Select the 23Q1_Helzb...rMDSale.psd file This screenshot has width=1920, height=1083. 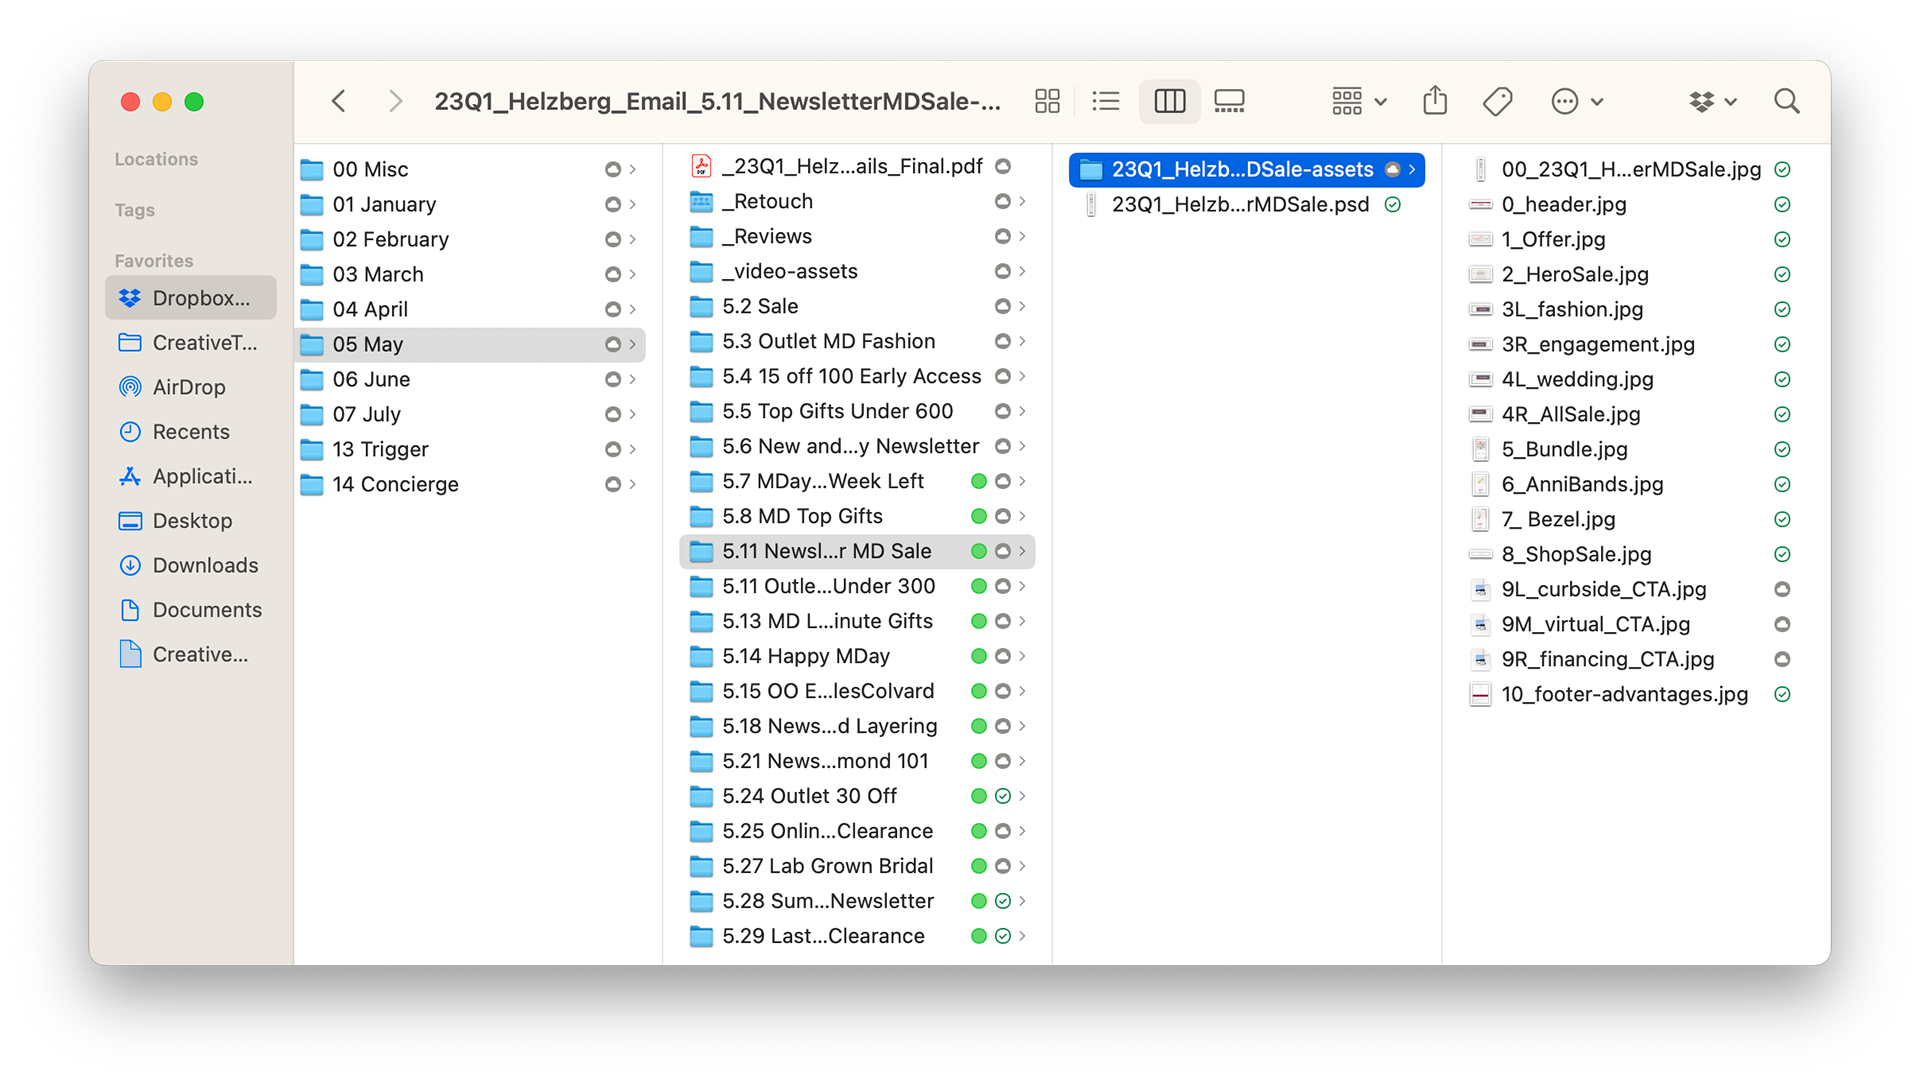click(1246, 204)
